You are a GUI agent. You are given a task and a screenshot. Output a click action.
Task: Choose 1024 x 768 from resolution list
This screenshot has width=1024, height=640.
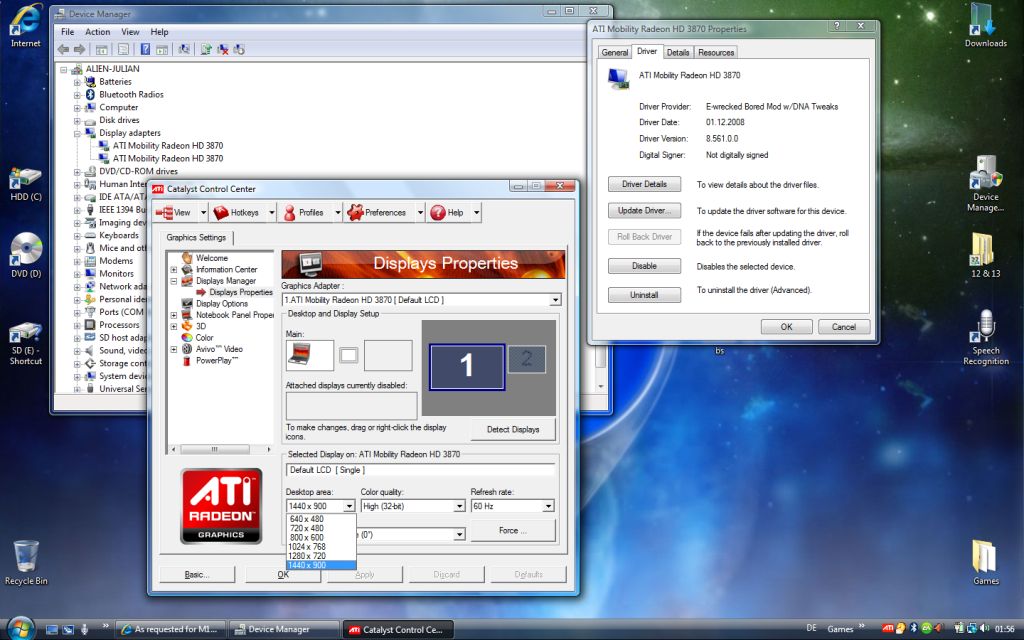click(321, 547)
